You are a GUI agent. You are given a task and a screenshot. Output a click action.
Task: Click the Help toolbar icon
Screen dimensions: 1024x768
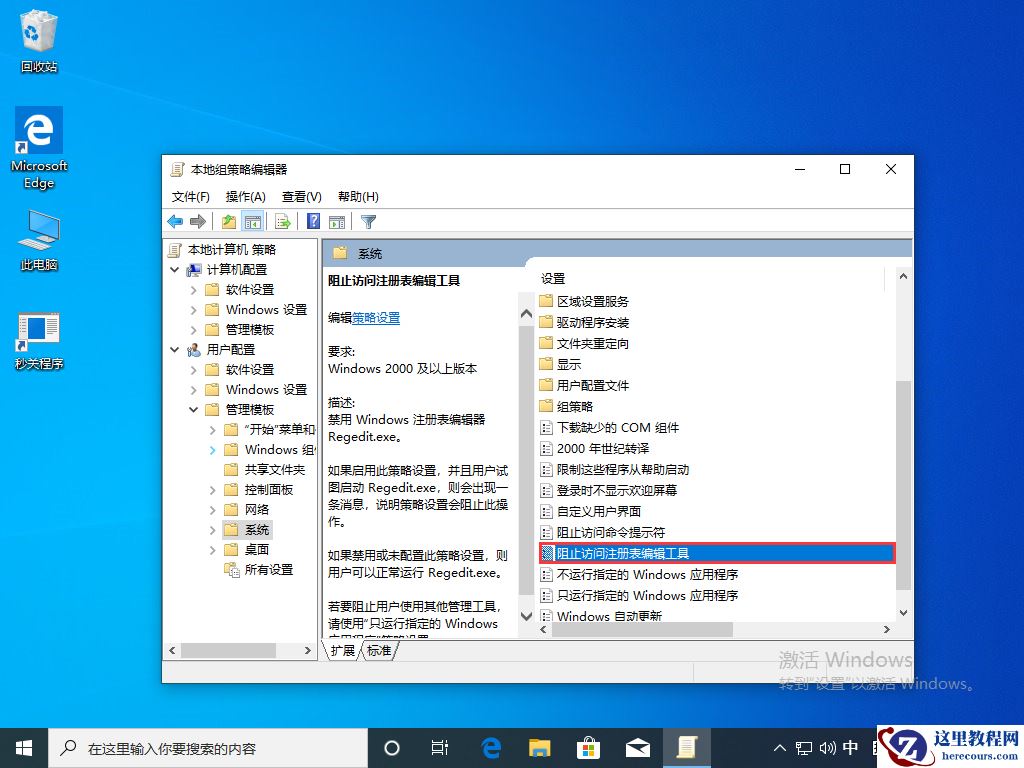[x=314, y=221]
